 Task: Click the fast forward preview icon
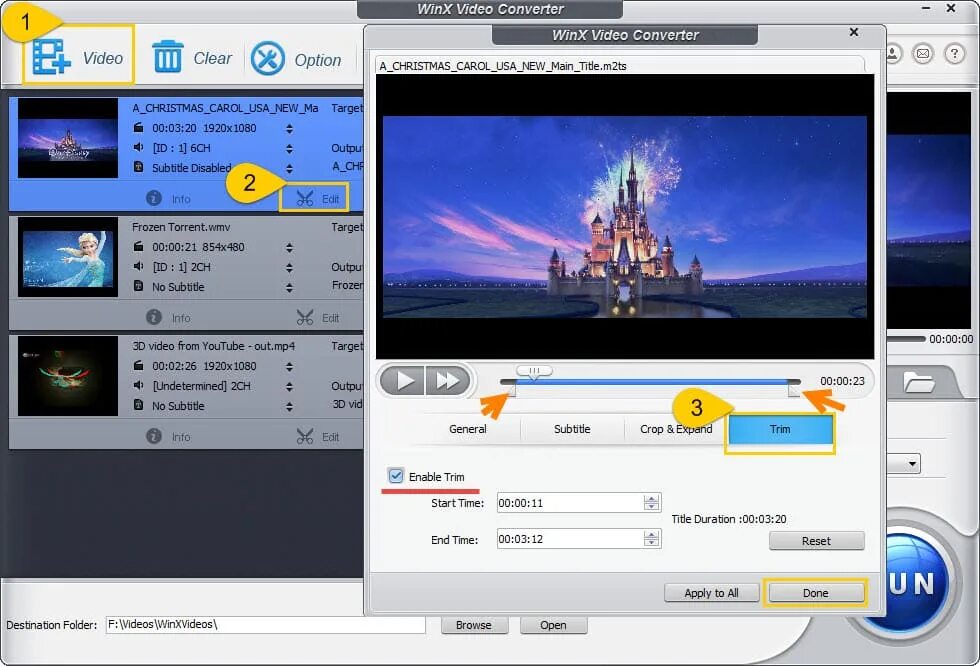(447, 380)
